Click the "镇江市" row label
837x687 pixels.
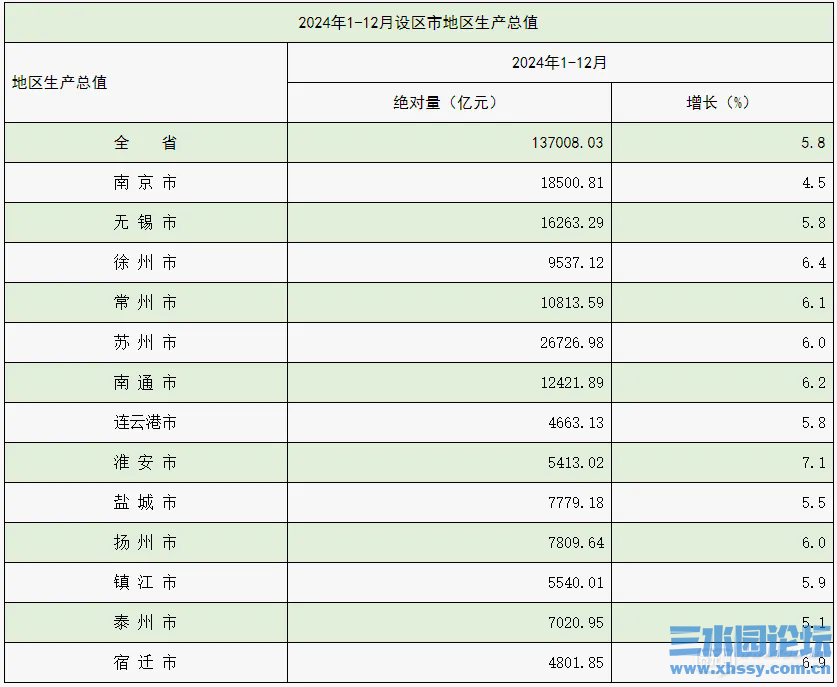tap(145, 583)
